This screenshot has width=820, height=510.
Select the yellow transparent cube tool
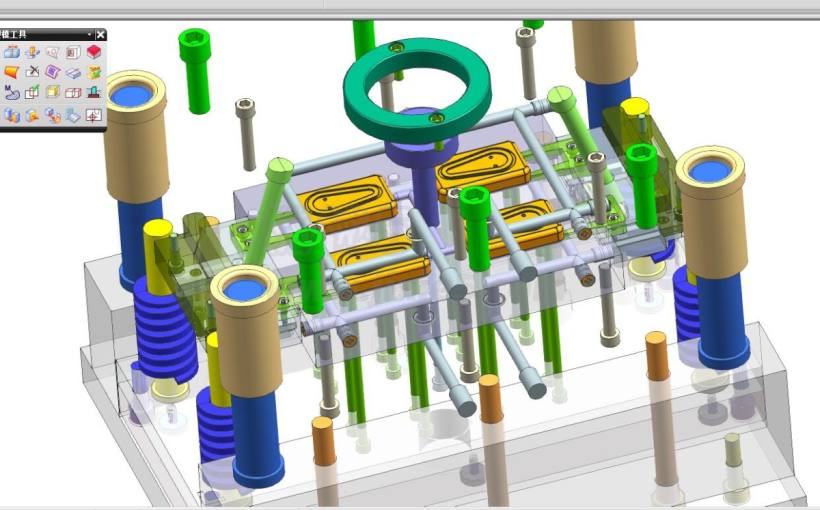53,93
